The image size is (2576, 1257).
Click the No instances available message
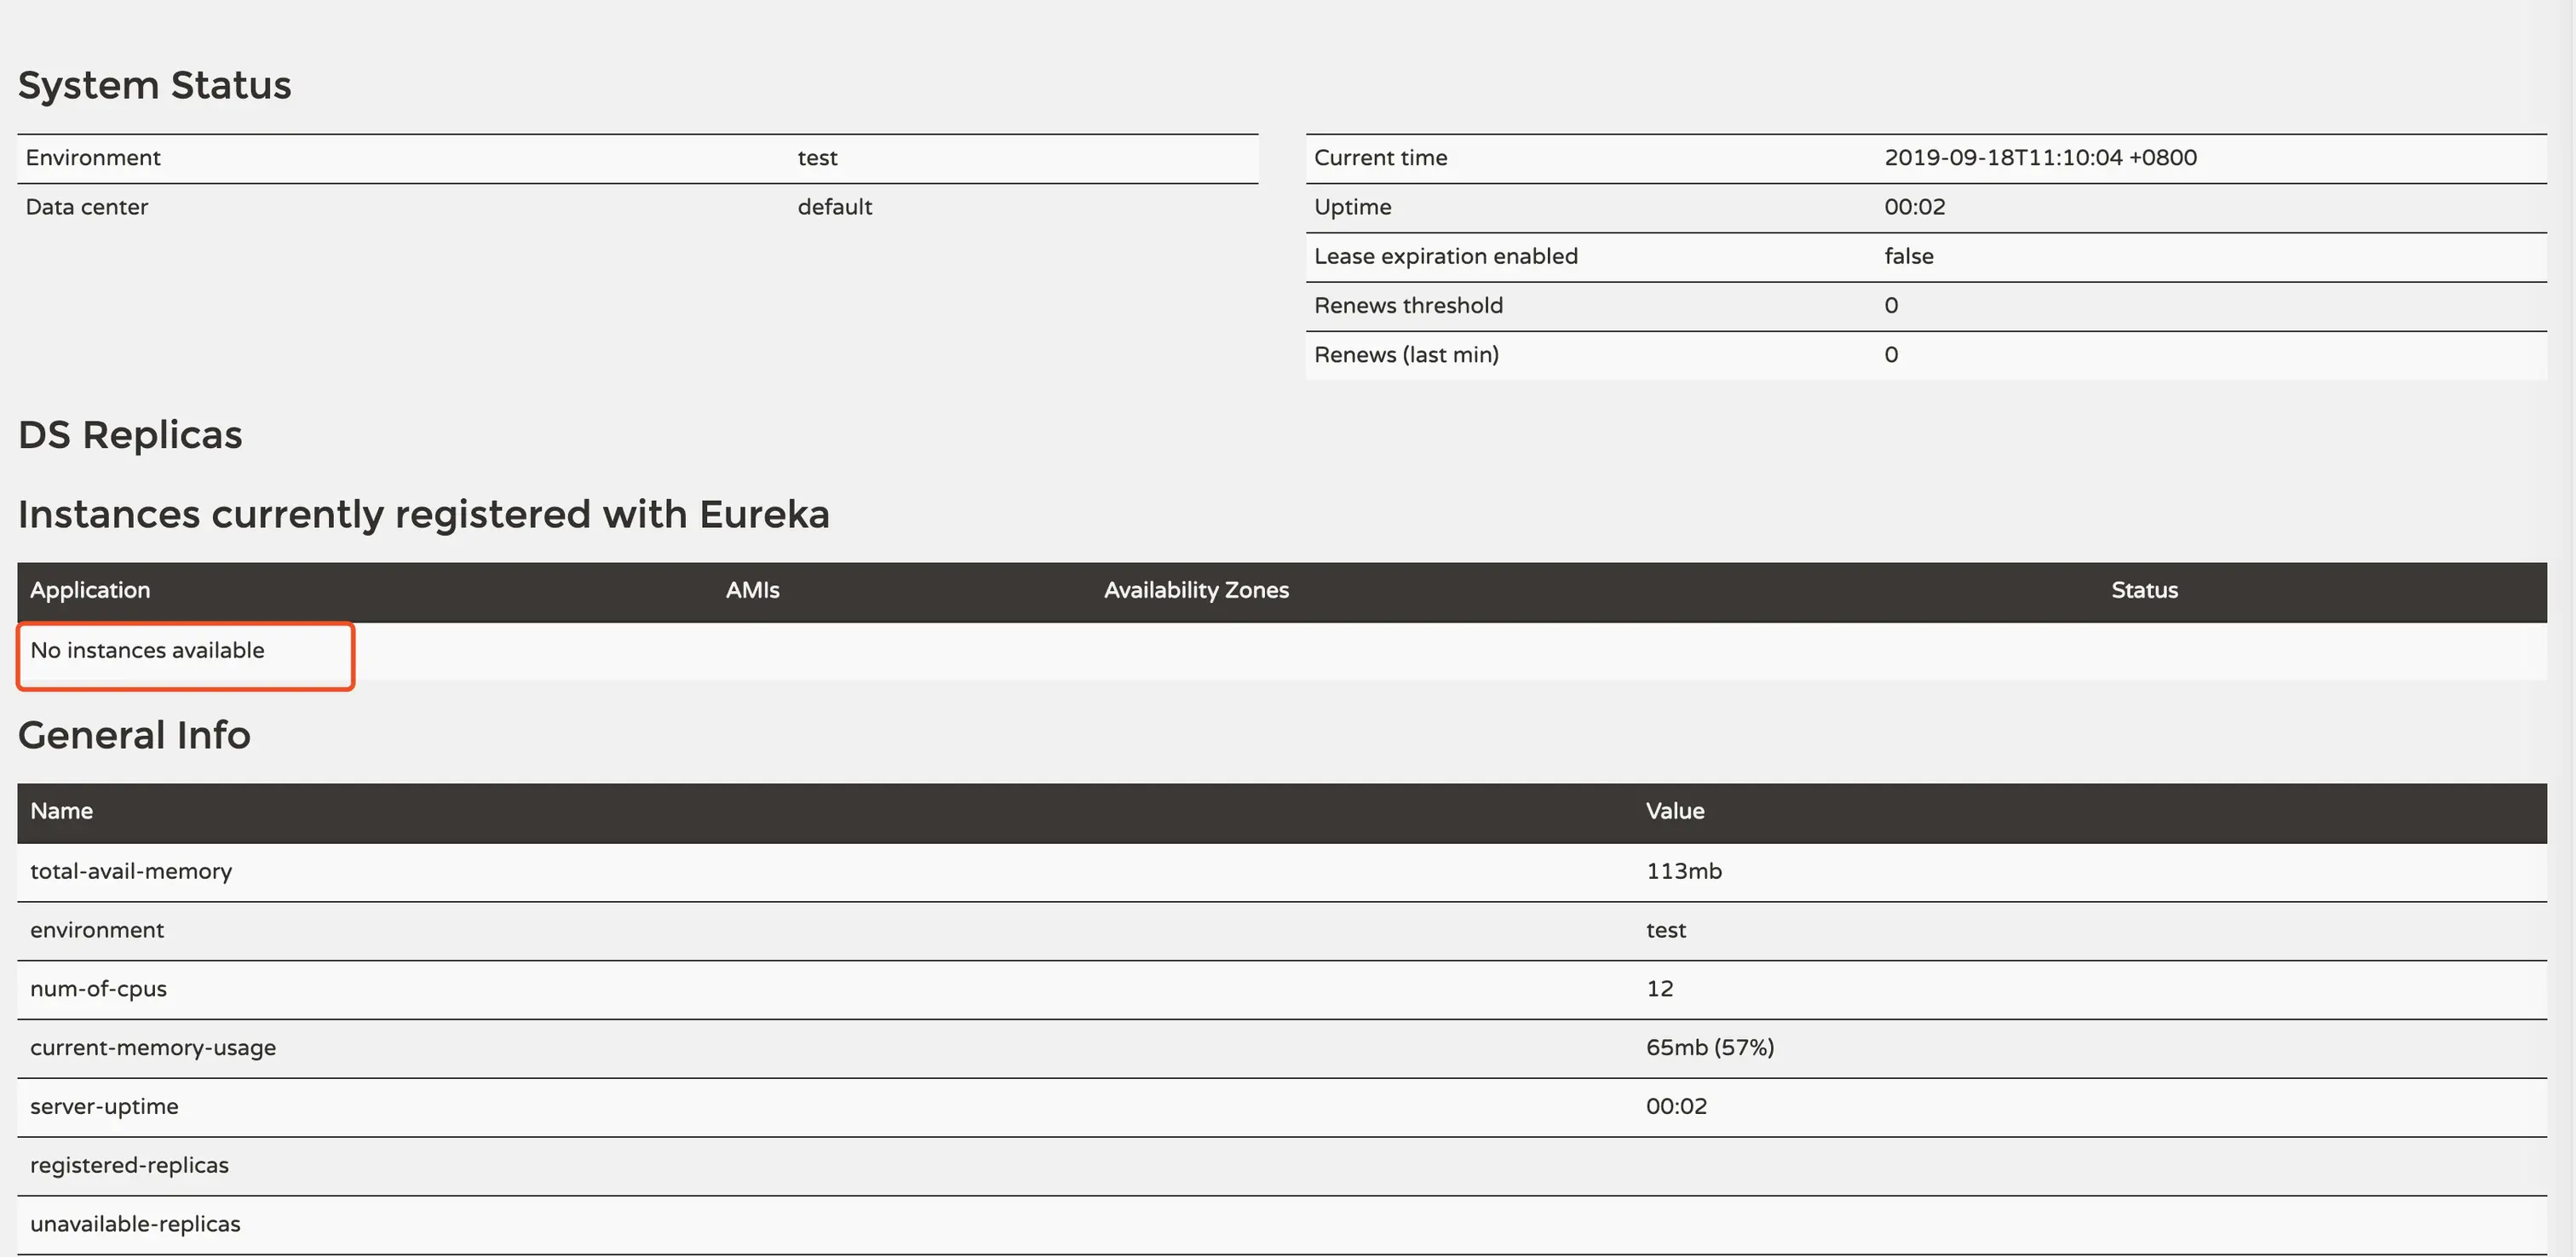click(147, 651)
